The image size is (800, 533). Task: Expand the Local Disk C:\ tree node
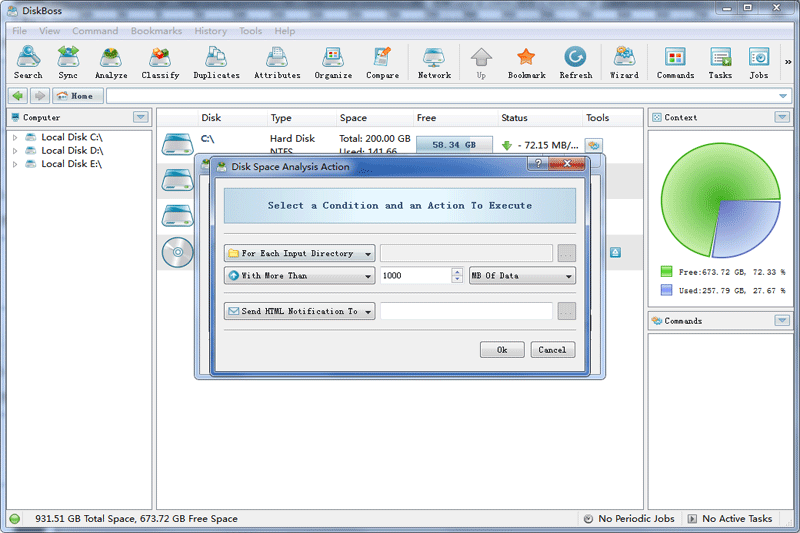coord(15,138)
